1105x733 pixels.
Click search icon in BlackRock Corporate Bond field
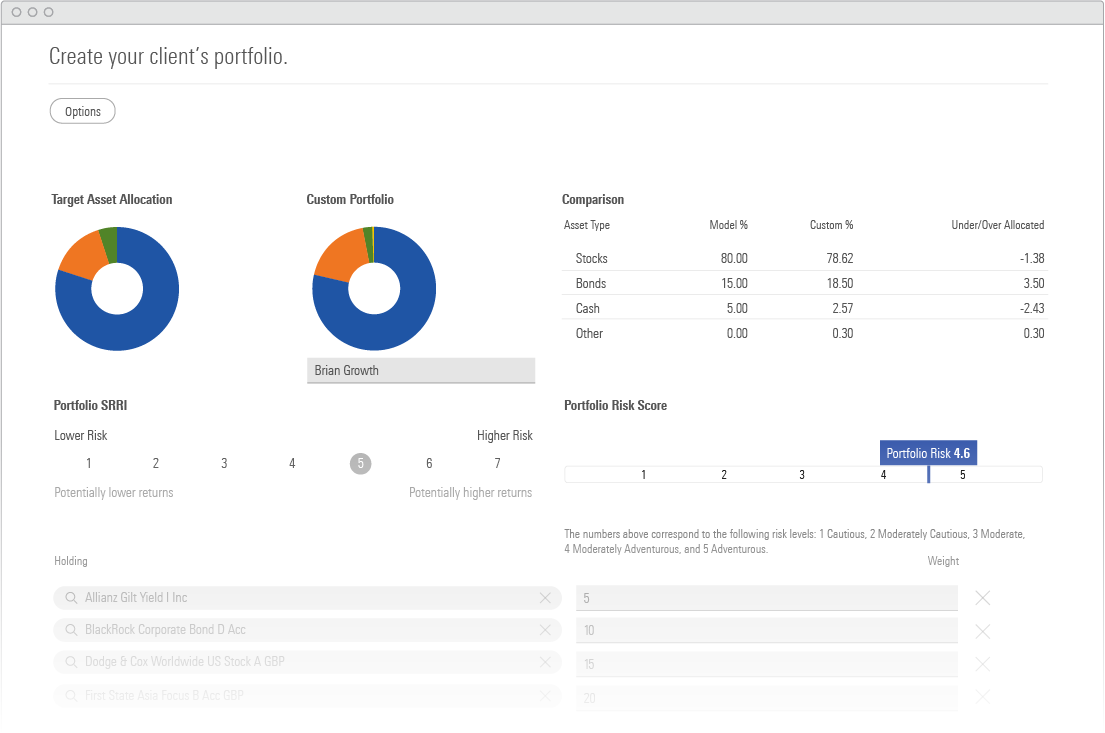pyautogui.click(x=71, y=630)
